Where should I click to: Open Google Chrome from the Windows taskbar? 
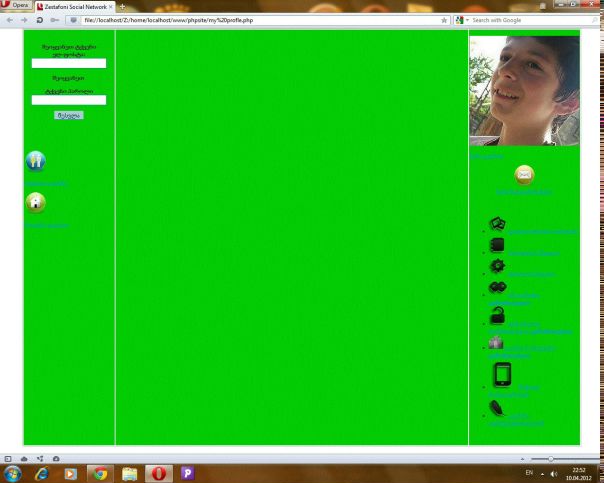point(99,473)
